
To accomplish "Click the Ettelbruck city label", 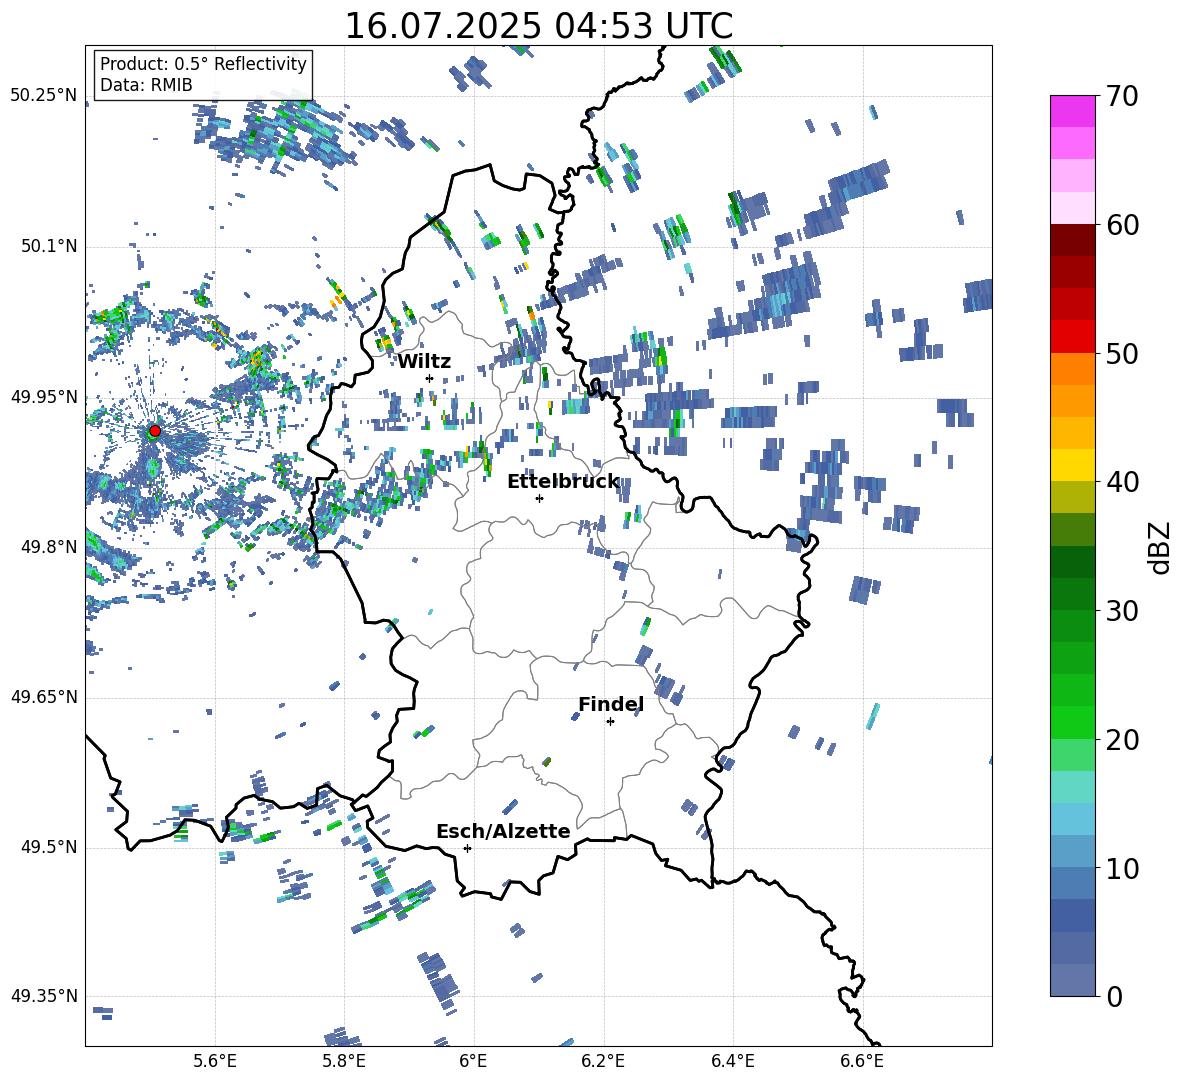I will click(563, 482).
